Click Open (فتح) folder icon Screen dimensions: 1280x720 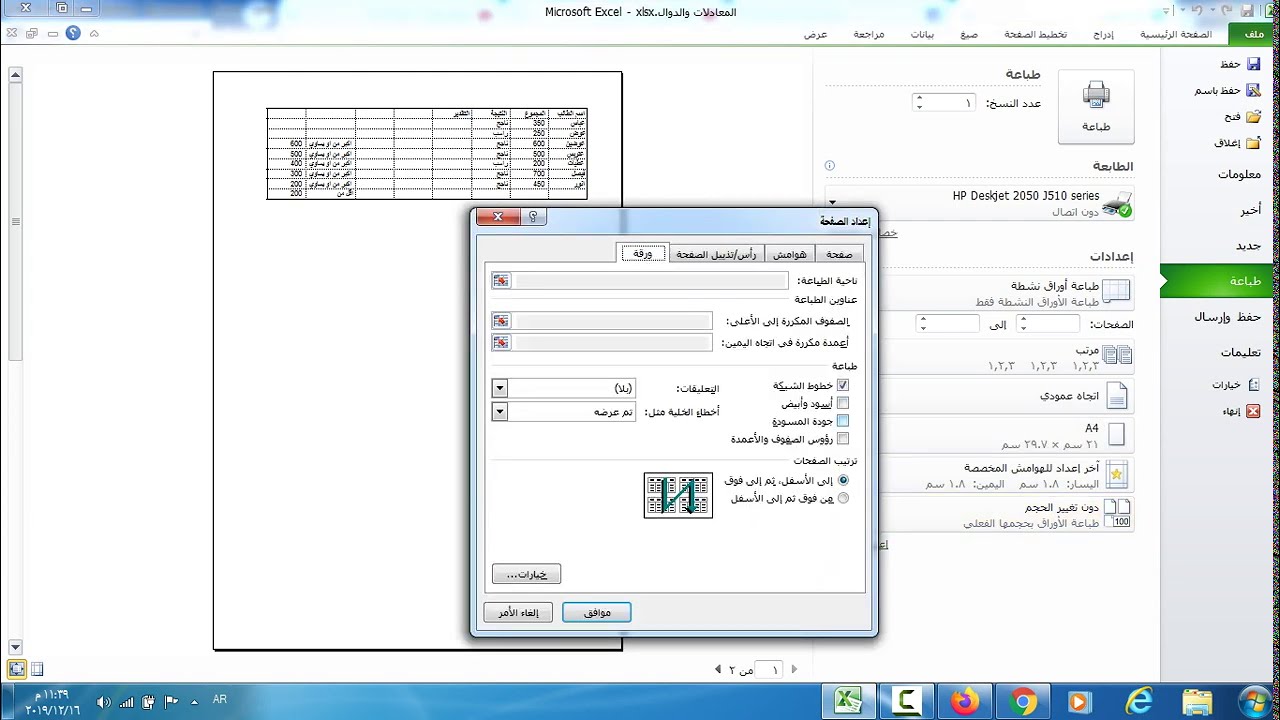pyautogui.click(x=1253, y=116)
